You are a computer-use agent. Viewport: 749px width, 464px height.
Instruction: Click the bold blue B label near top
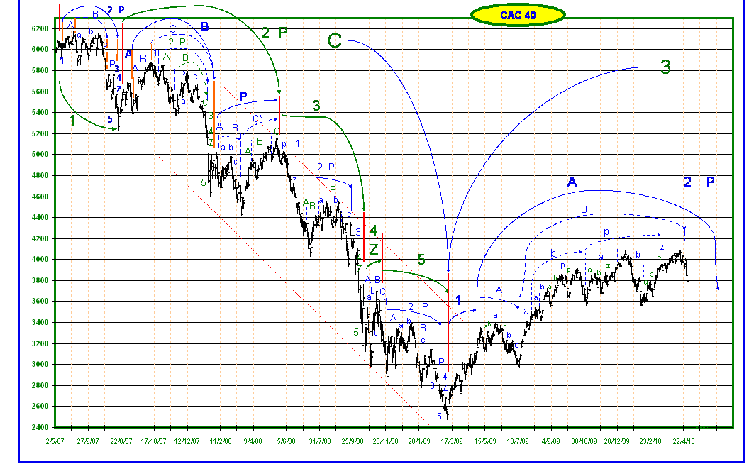pyautogui.click(x=204, y=26)
